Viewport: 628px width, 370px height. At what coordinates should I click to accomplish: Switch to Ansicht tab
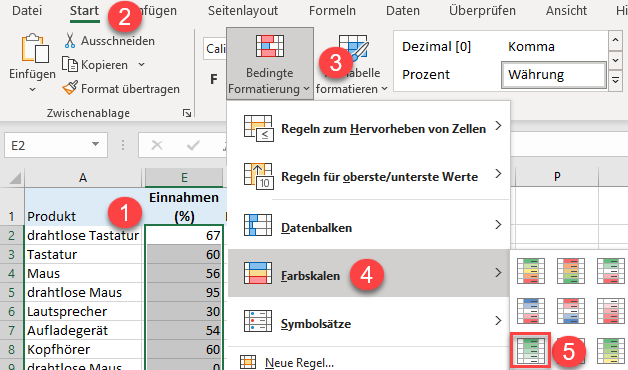[x=566, y=10]
